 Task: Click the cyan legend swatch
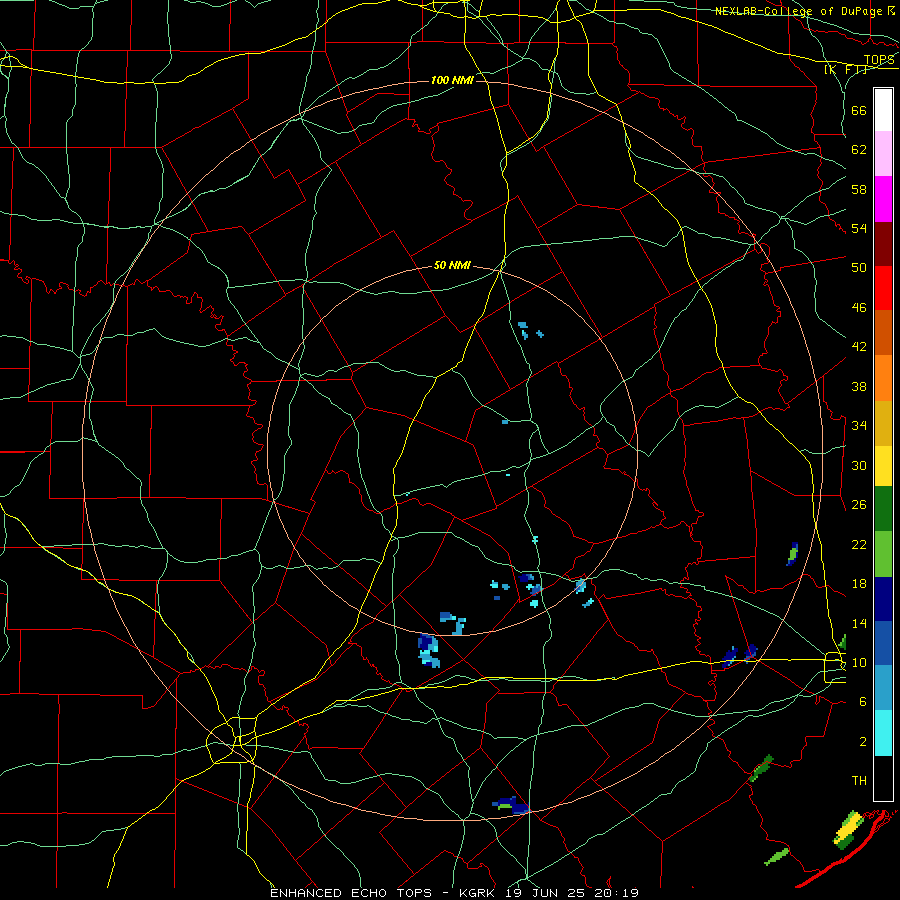883,733
